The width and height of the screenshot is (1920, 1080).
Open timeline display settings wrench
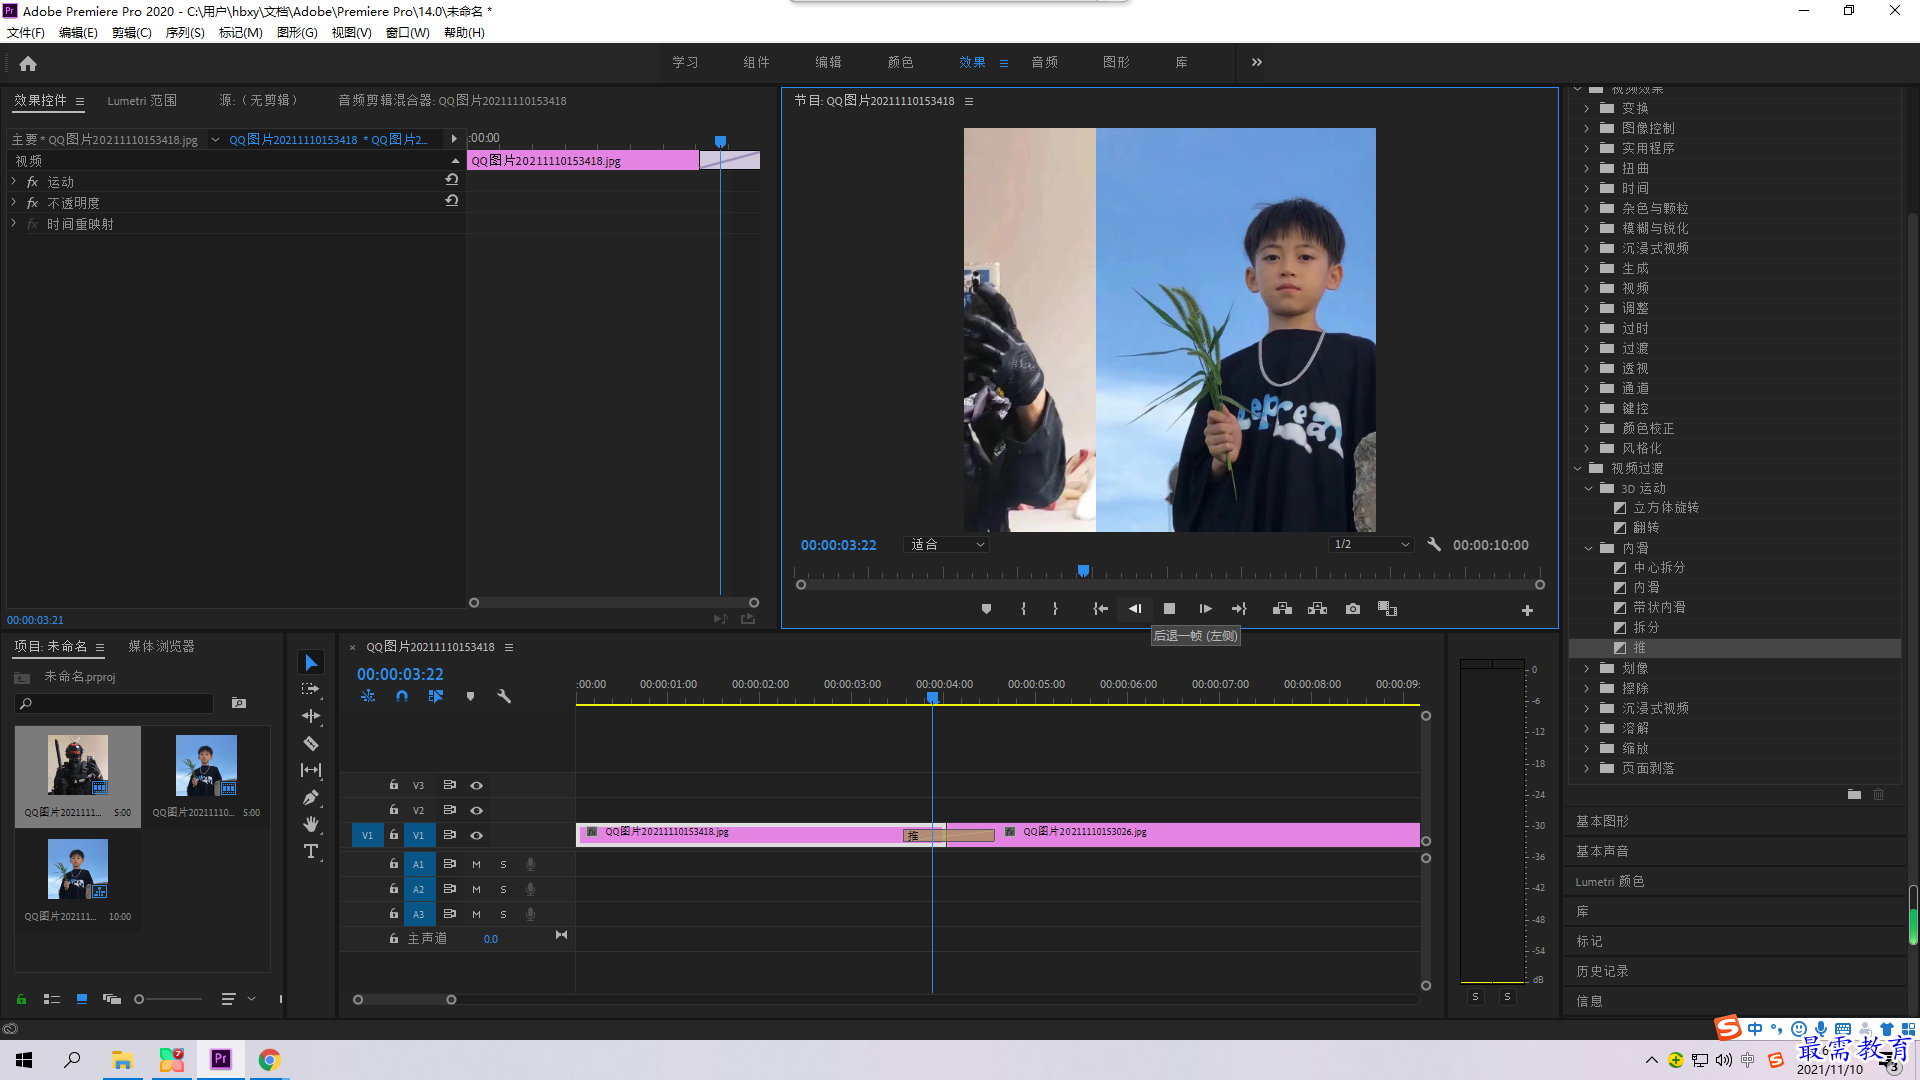(504, 696)
